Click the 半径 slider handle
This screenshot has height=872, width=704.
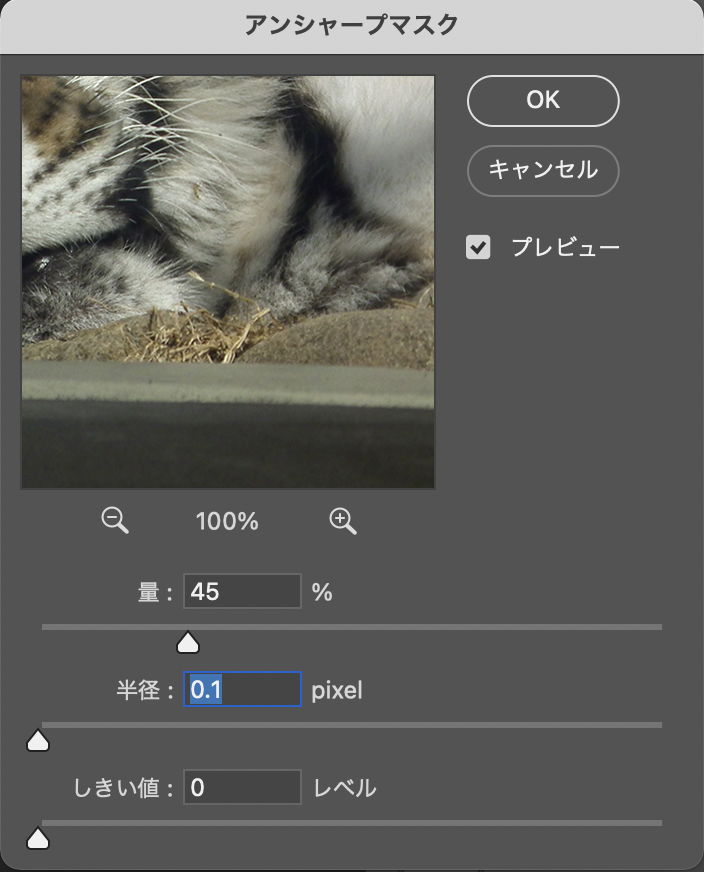pyautogui.click(x=38, y=741)
